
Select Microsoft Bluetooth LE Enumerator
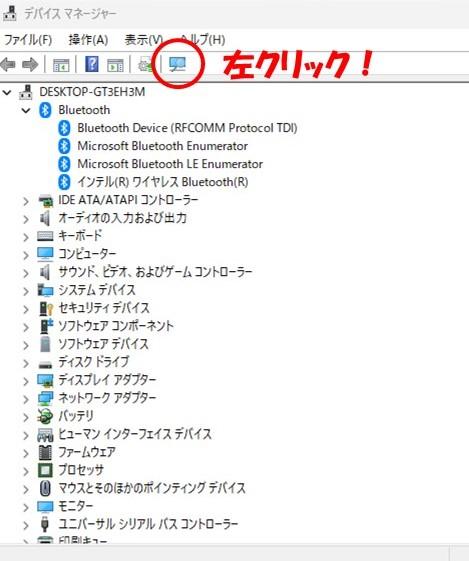(170, 164)
